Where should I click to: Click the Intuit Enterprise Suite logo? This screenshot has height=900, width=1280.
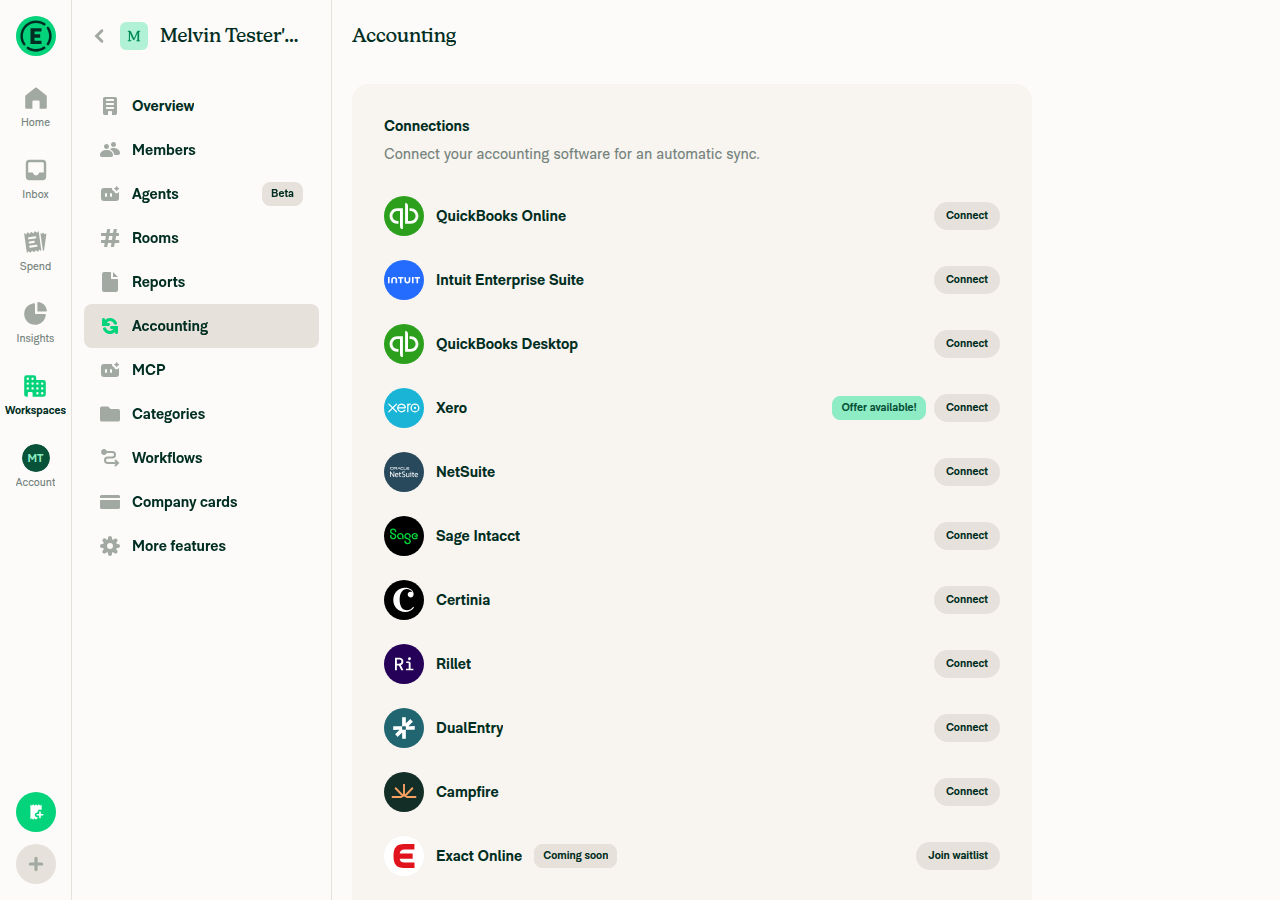[404, 280]
